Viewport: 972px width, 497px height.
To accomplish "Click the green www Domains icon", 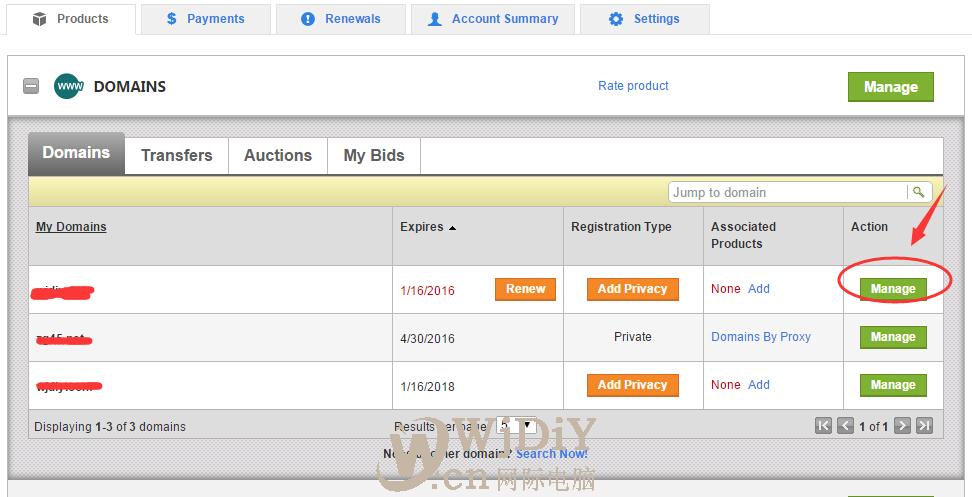I will coord(69,87).
